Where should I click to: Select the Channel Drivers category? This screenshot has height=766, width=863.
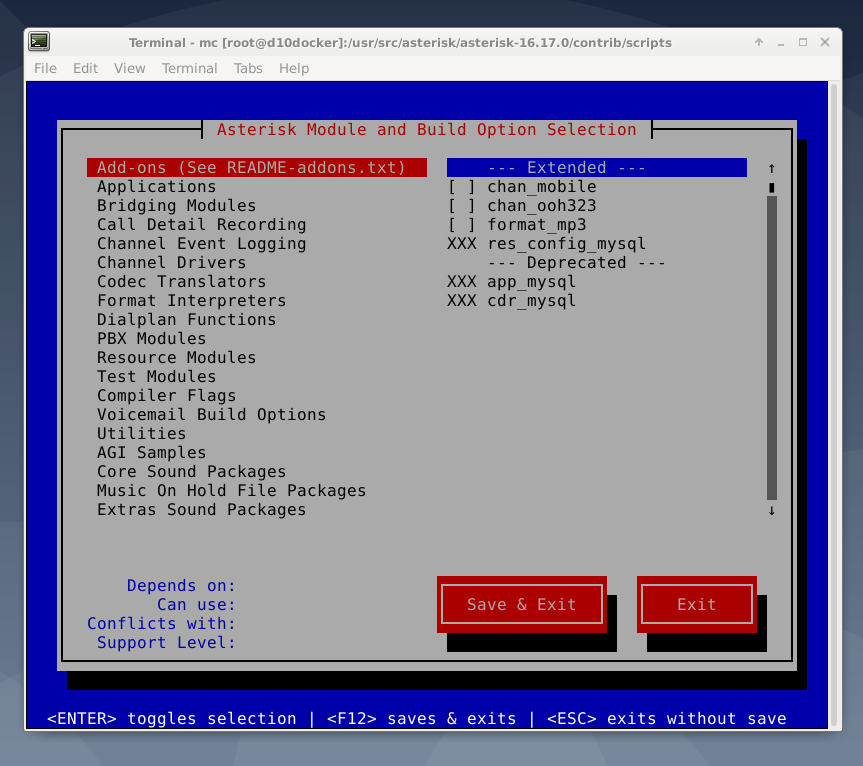pyautogui.click(x=171, y=263)
